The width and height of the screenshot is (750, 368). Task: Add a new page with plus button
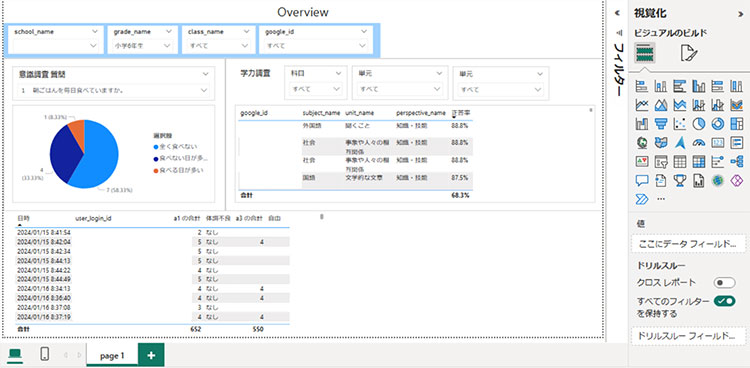pos(151,356)
